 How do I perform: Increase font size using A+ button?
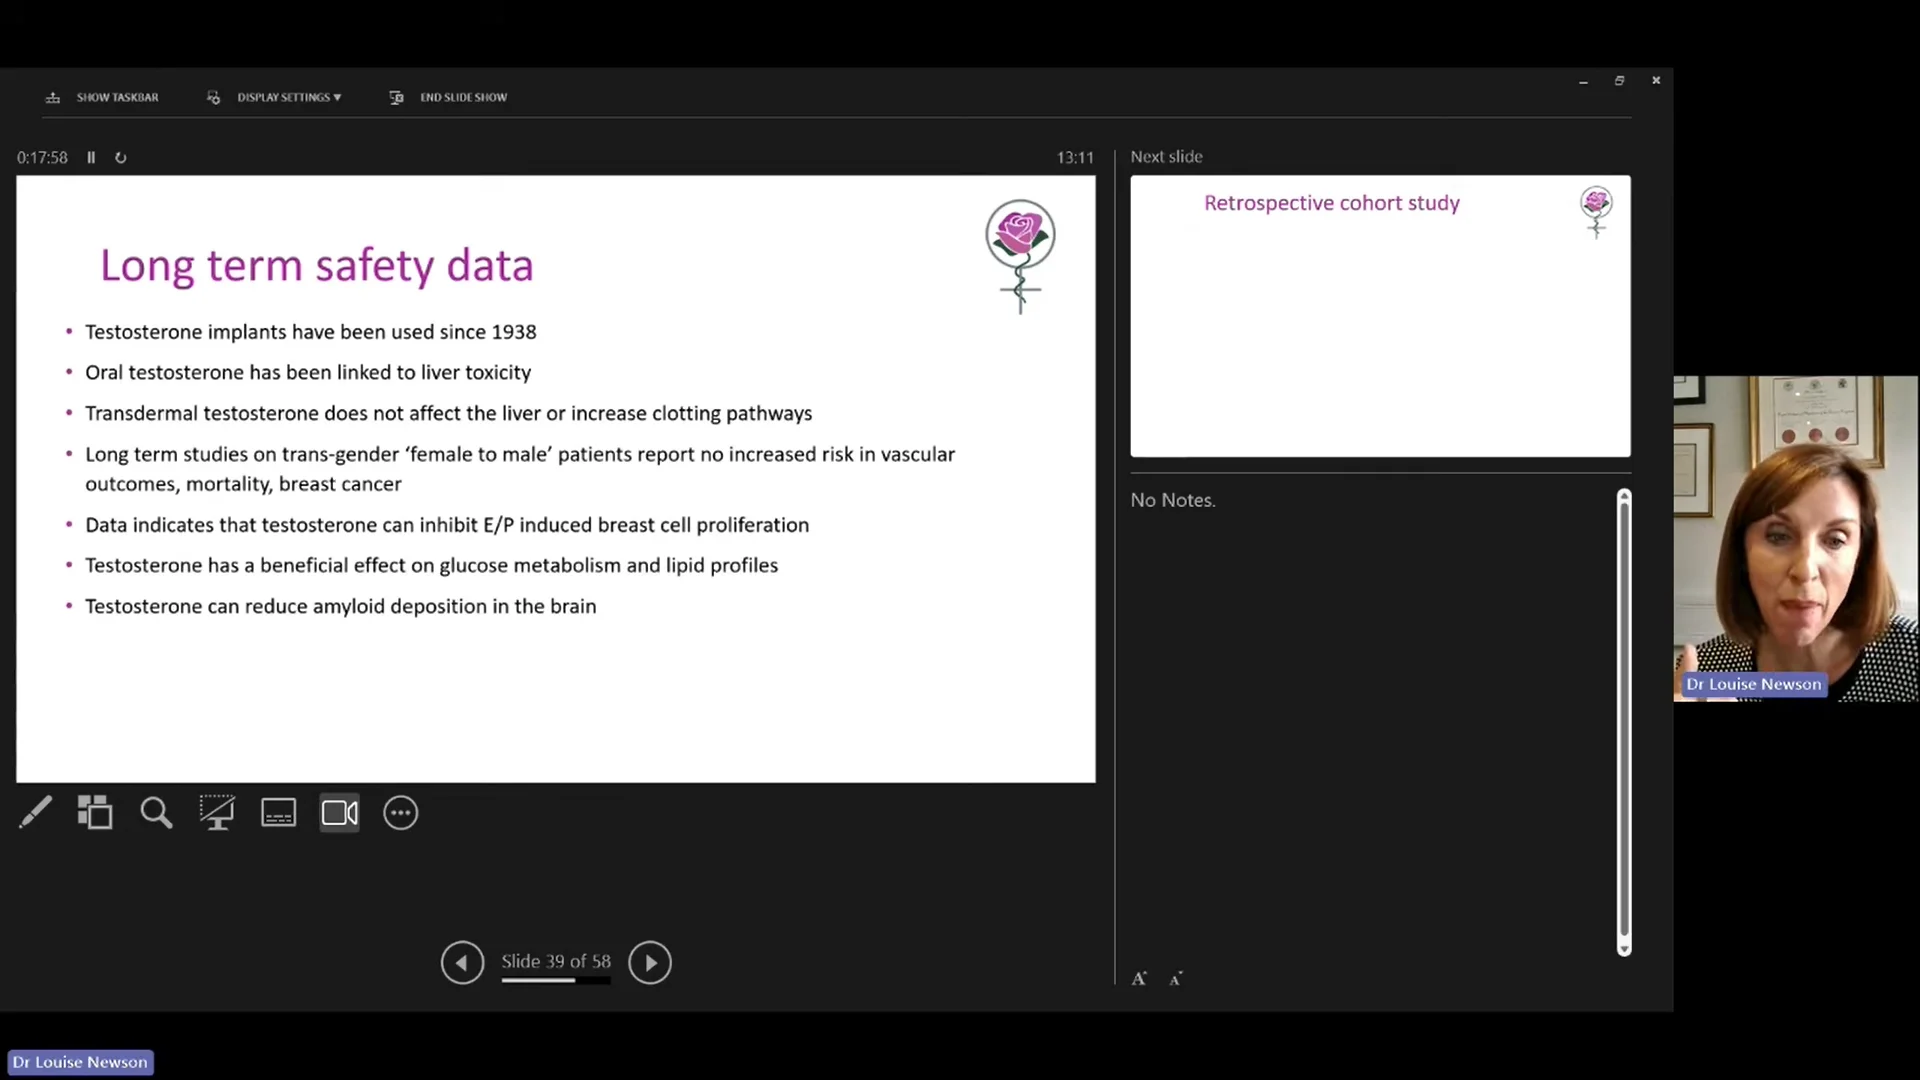point(1139,976)
